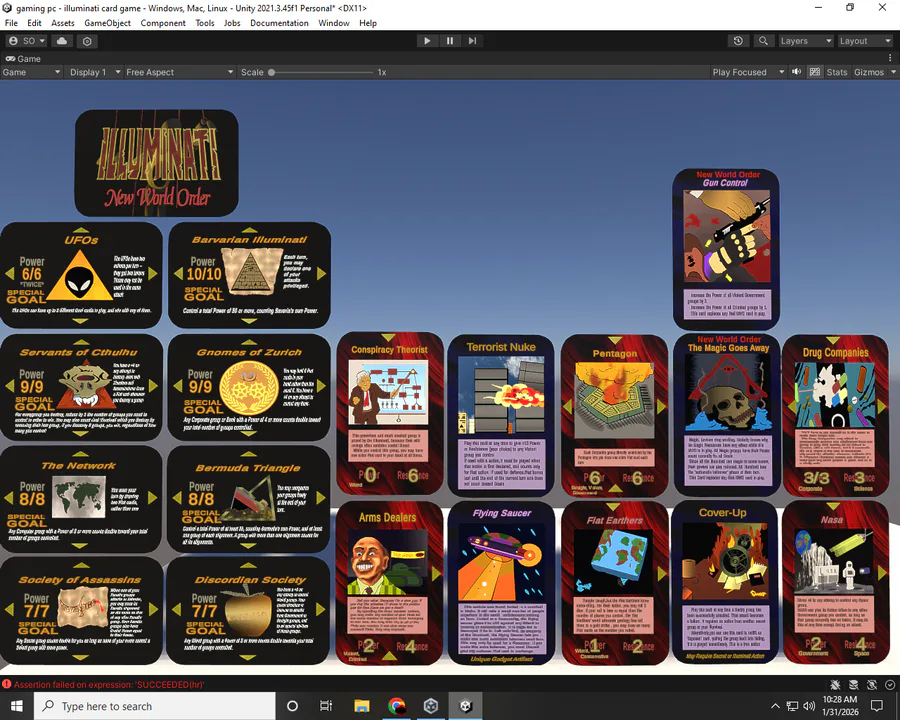Image resolution: width=900 pixels, height=720 pixels.
Task: Open the Undo History icon
Action: [x=738, y=41]
